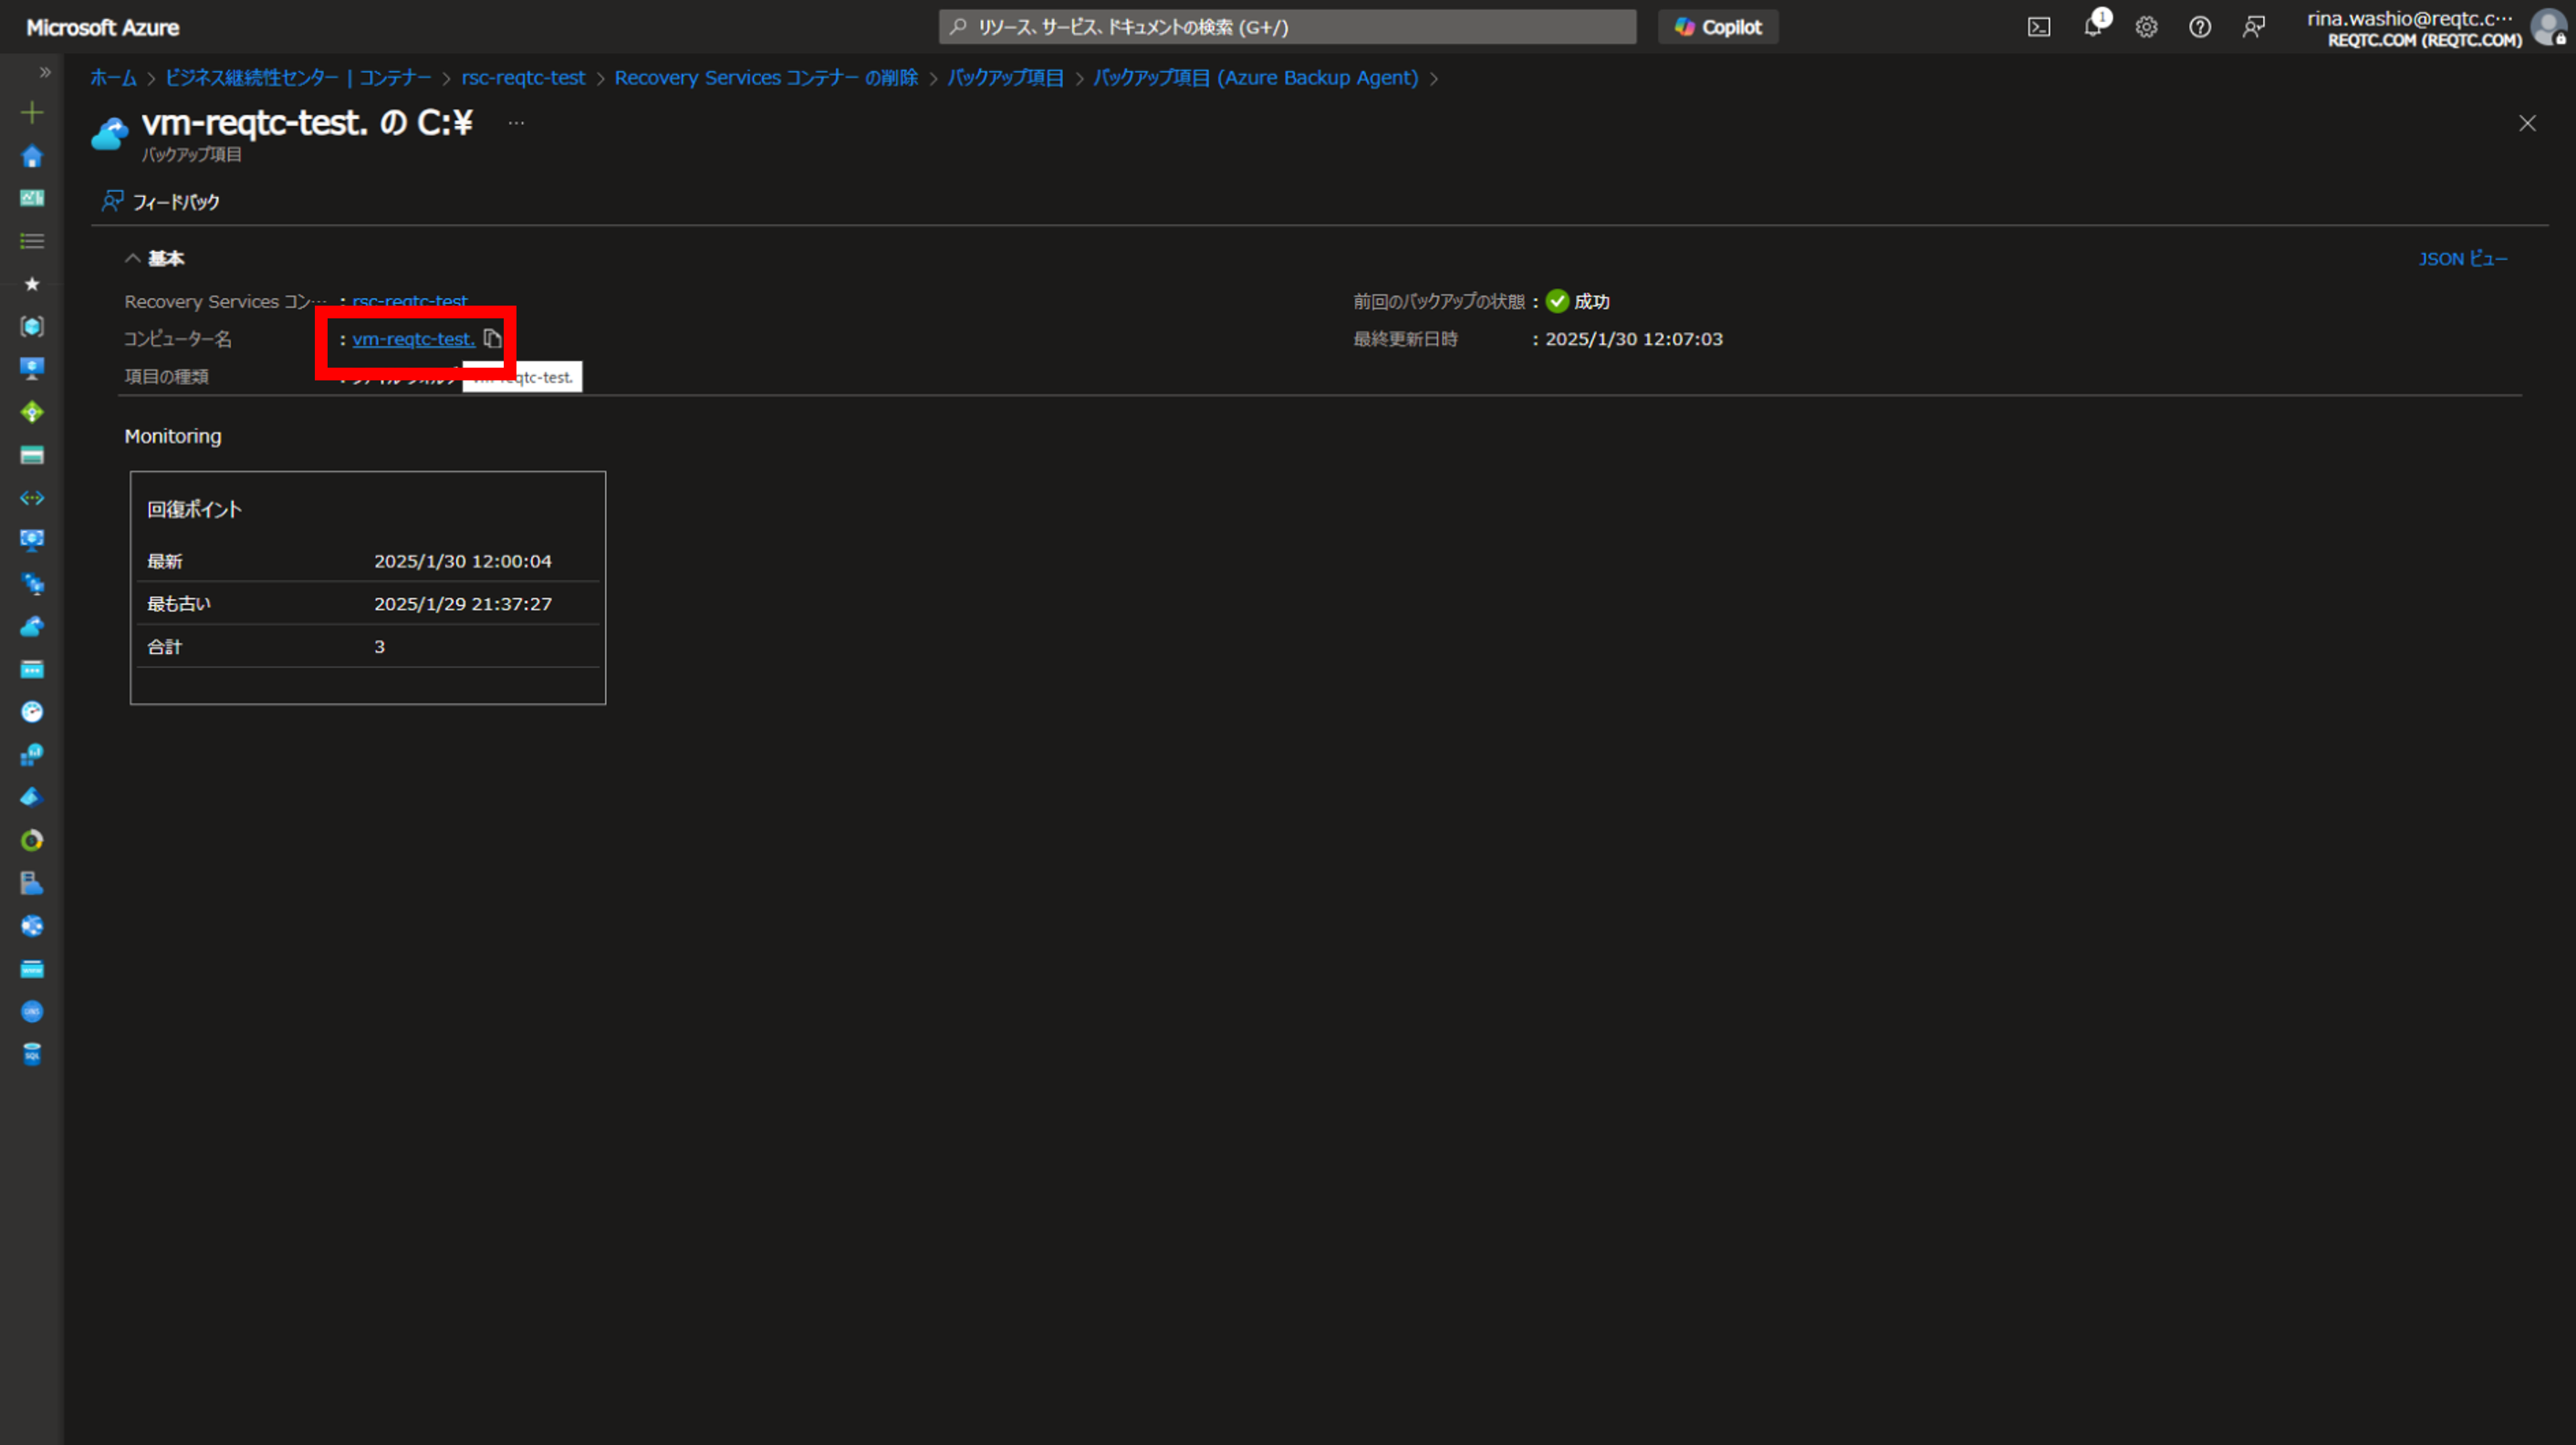Click the 成功 backup status value
This screenshot has height=1445, width=2576.
click(x=1591, y=301)
